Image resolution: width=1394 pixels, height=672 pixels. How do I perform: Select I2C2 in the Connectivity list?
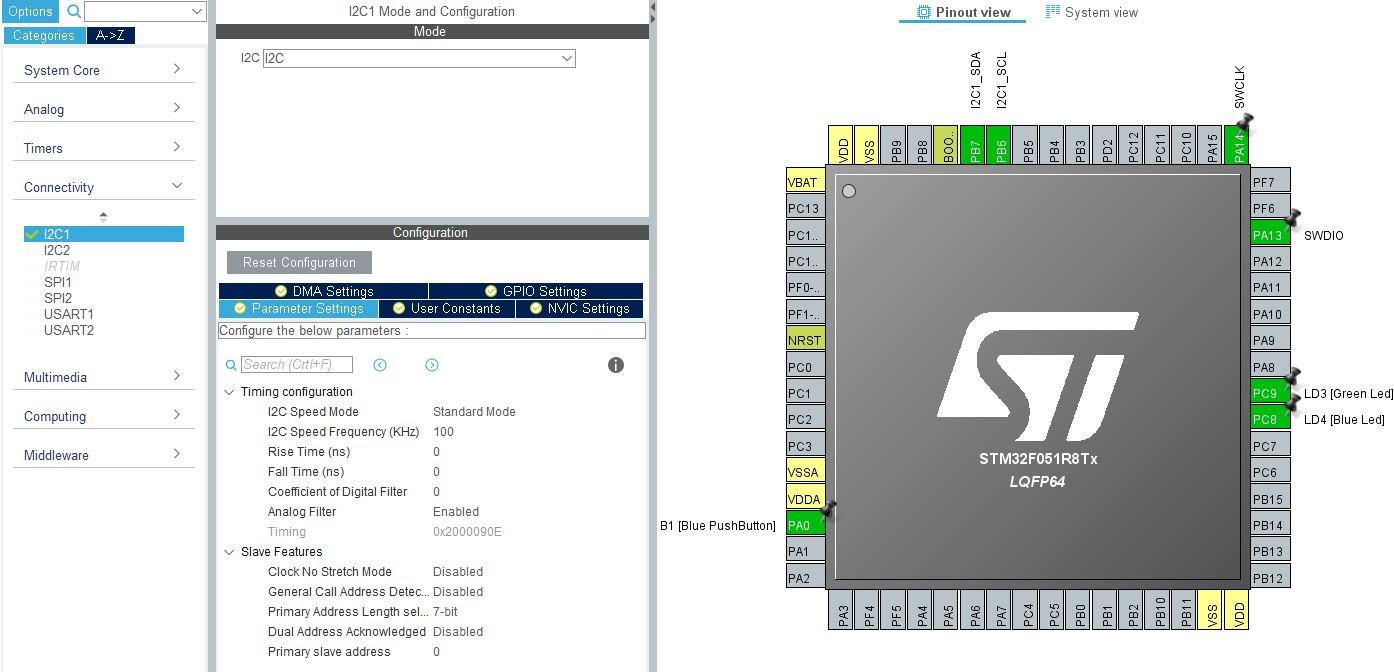[57, 250]
